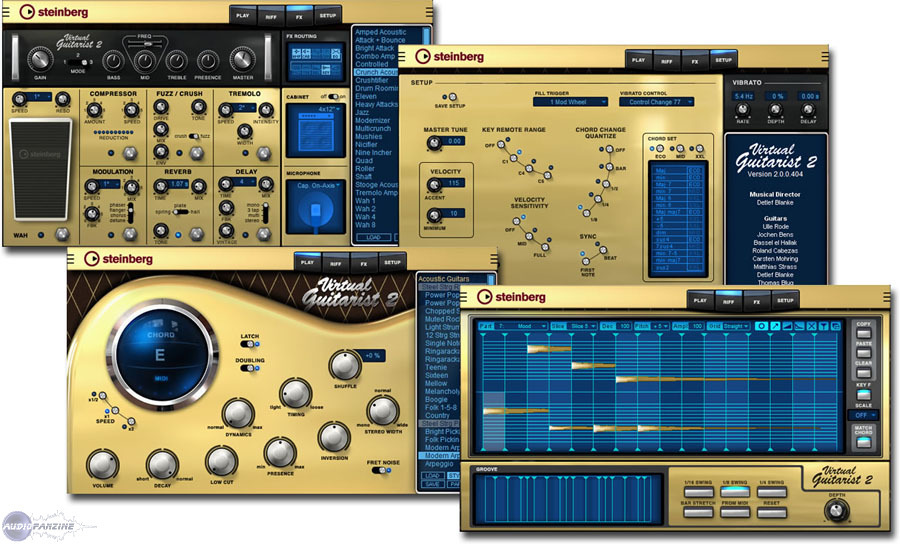Screen dimensions: 900x544
Task: Click the Master Tune knob in Setup
Action: pos(435,143)
